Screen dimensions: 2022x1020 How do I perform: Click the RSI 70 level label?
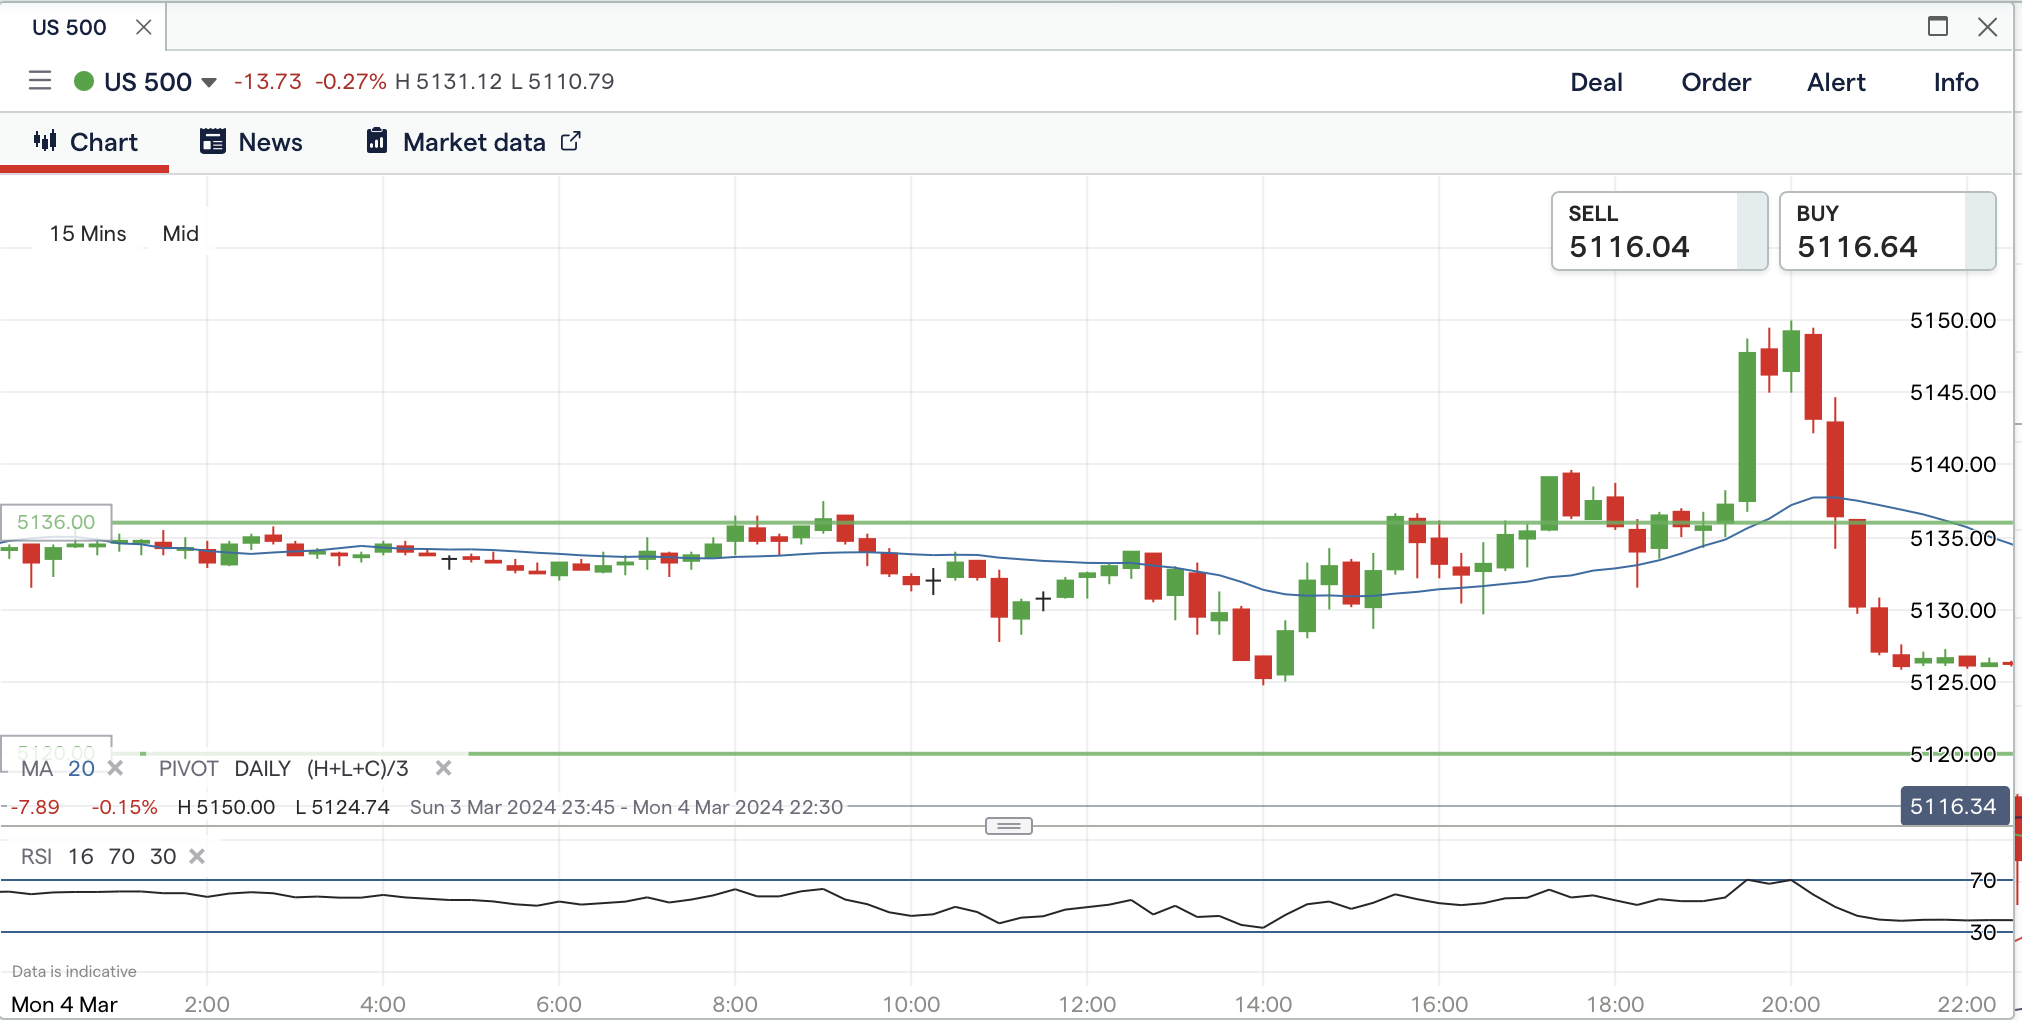point(1983,880)
